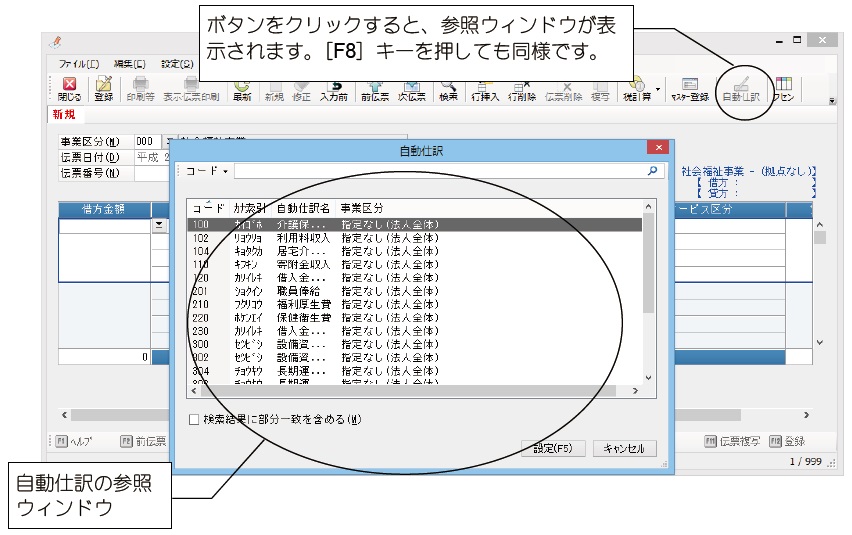Click the キャンセル button
Image resolution: width=852 pixels, height=535 pixels.
(624, 448)
